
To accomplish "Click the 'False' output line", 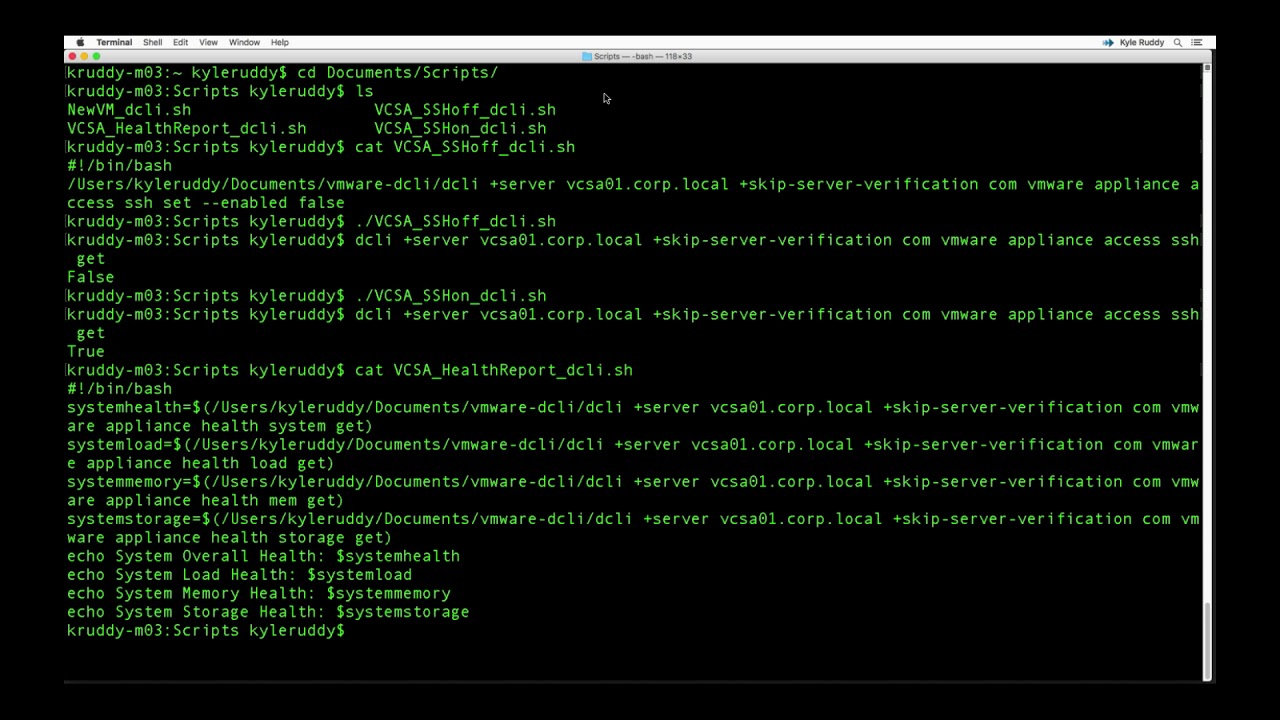I will click(91, 277).
